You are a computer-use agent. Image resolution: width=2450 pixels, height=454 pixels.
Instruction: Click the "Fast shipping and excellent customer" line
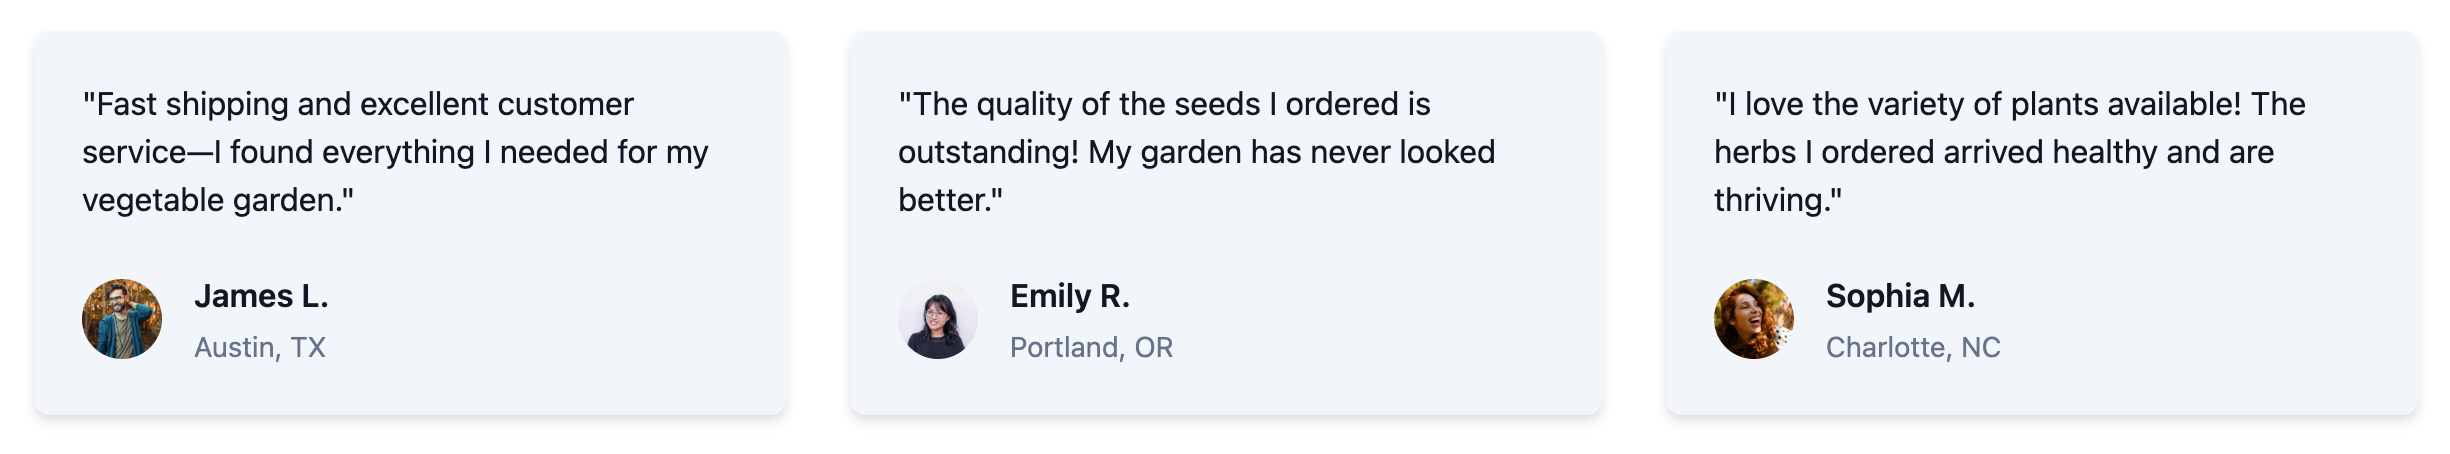click(358, 104)
